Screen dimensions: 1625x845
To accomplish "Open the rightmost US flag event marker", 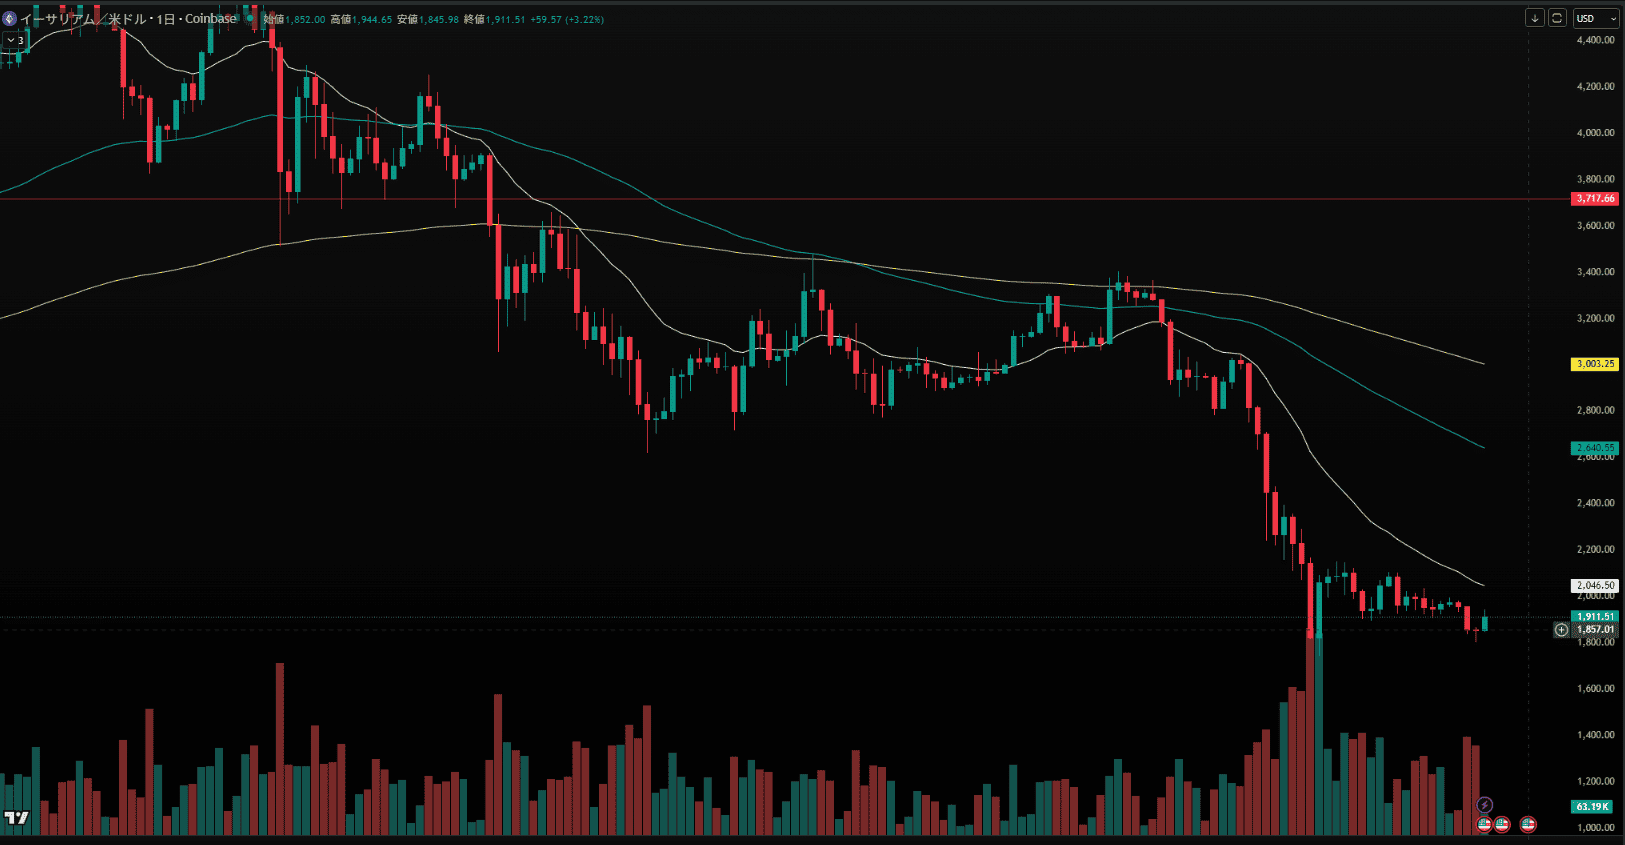I will pos(1528,824).
